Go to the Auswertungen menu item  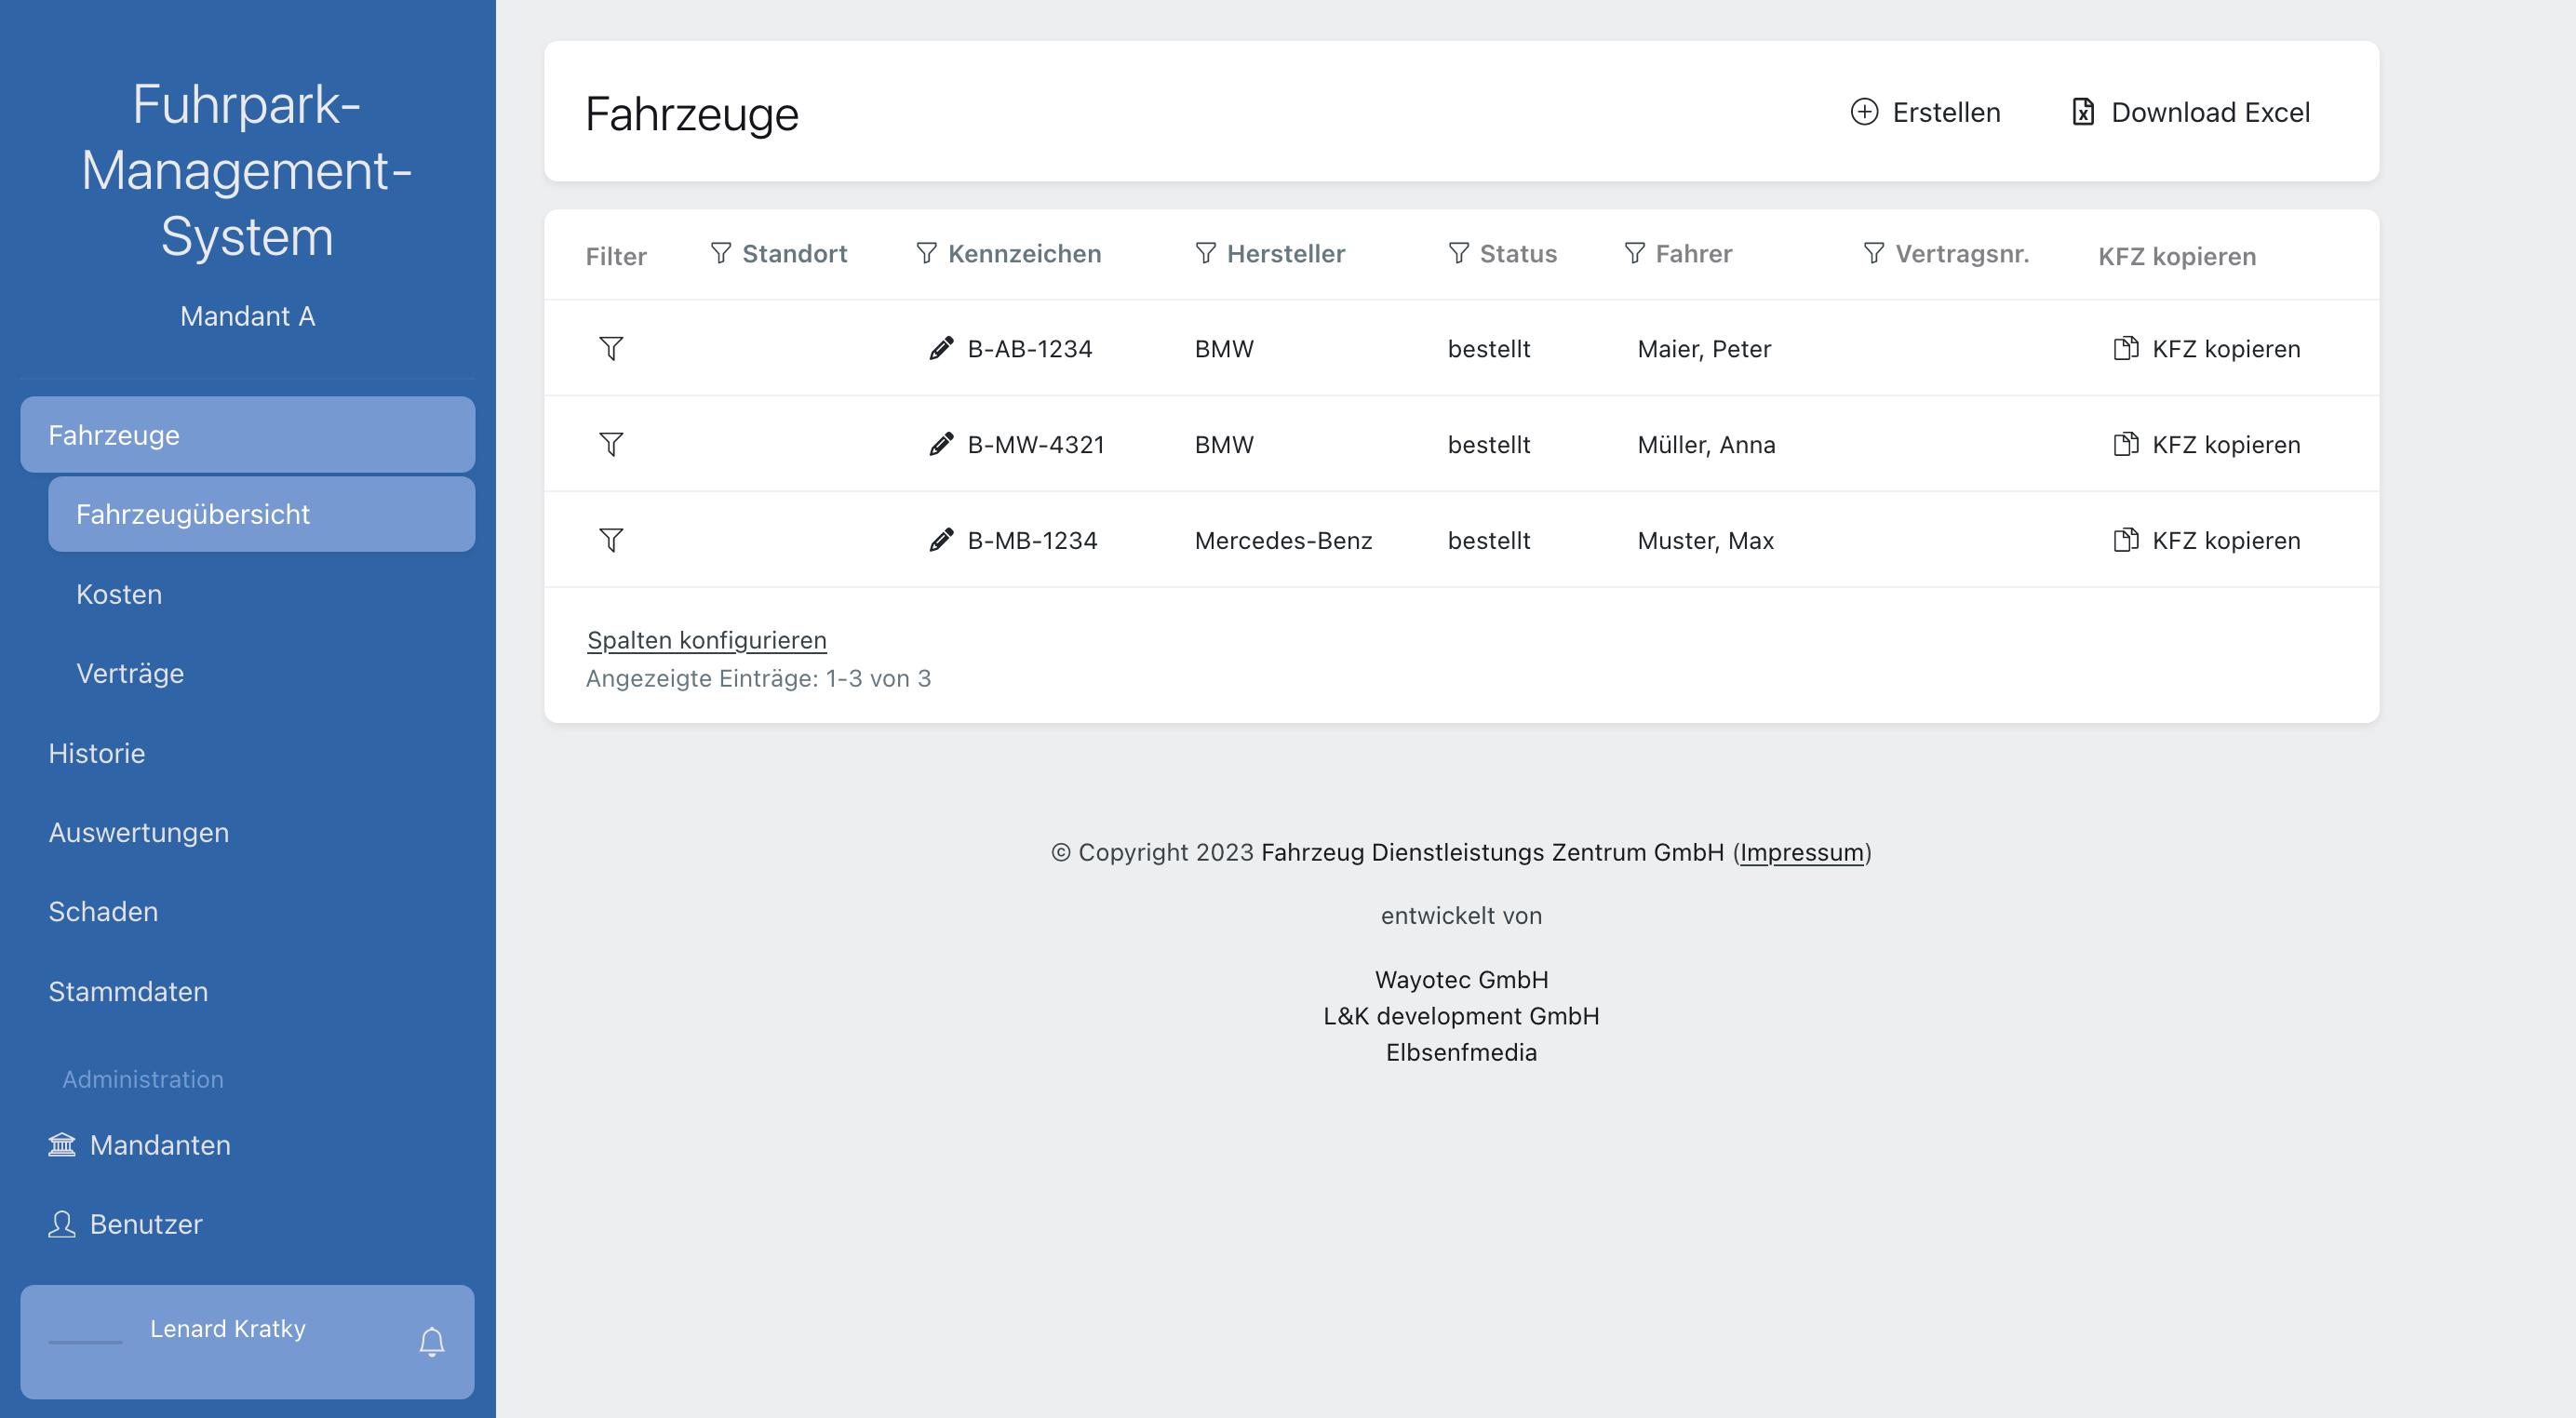pos(139,832)
